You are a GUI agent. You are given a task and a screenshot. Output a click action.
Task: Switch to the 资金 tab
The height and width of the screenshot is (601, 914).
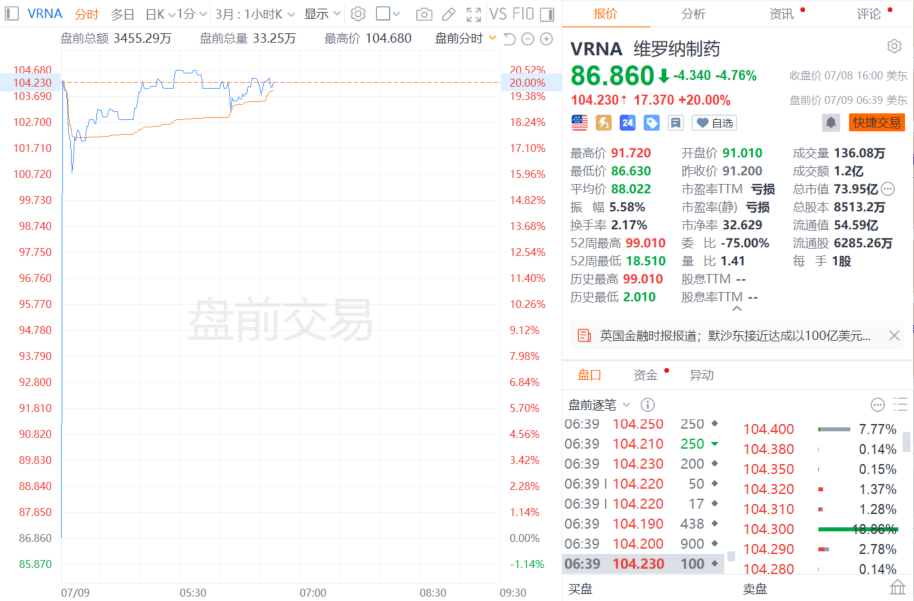click(645, 375)
